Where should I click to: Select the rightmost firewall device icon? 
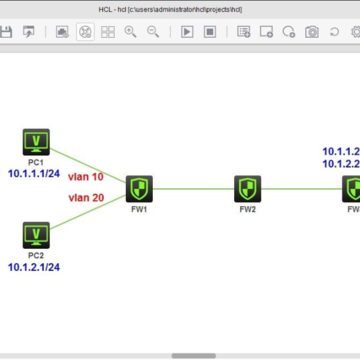(x=351, y=189)
